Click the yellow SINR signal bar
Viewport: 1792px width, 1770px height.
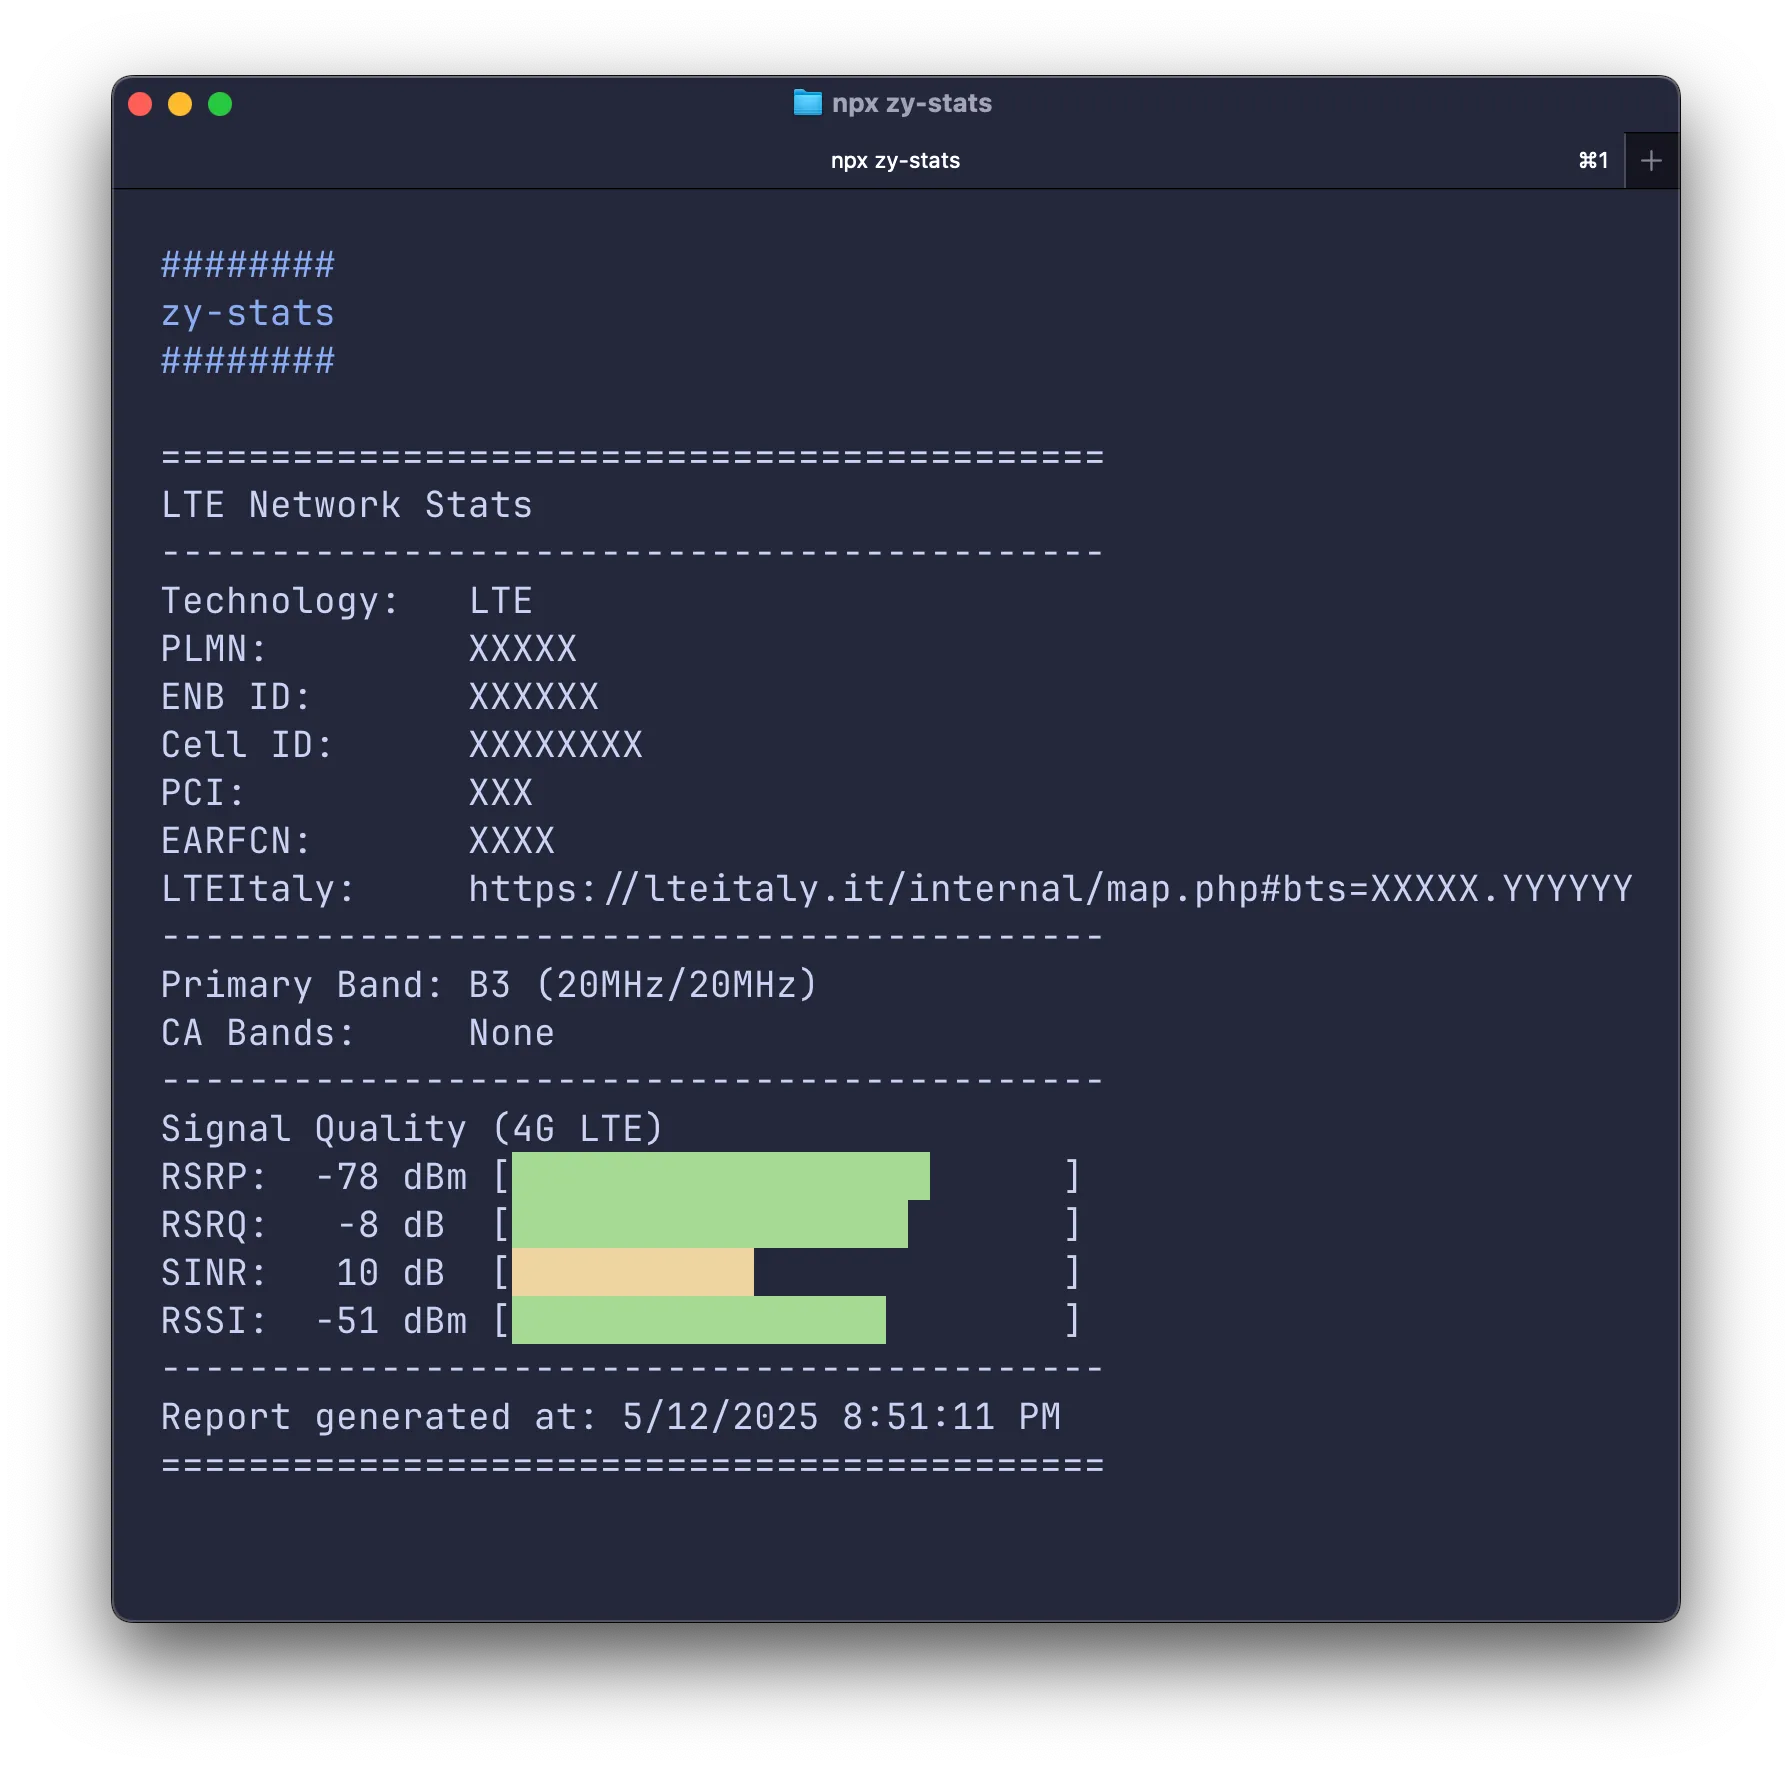coord(632,1272)
